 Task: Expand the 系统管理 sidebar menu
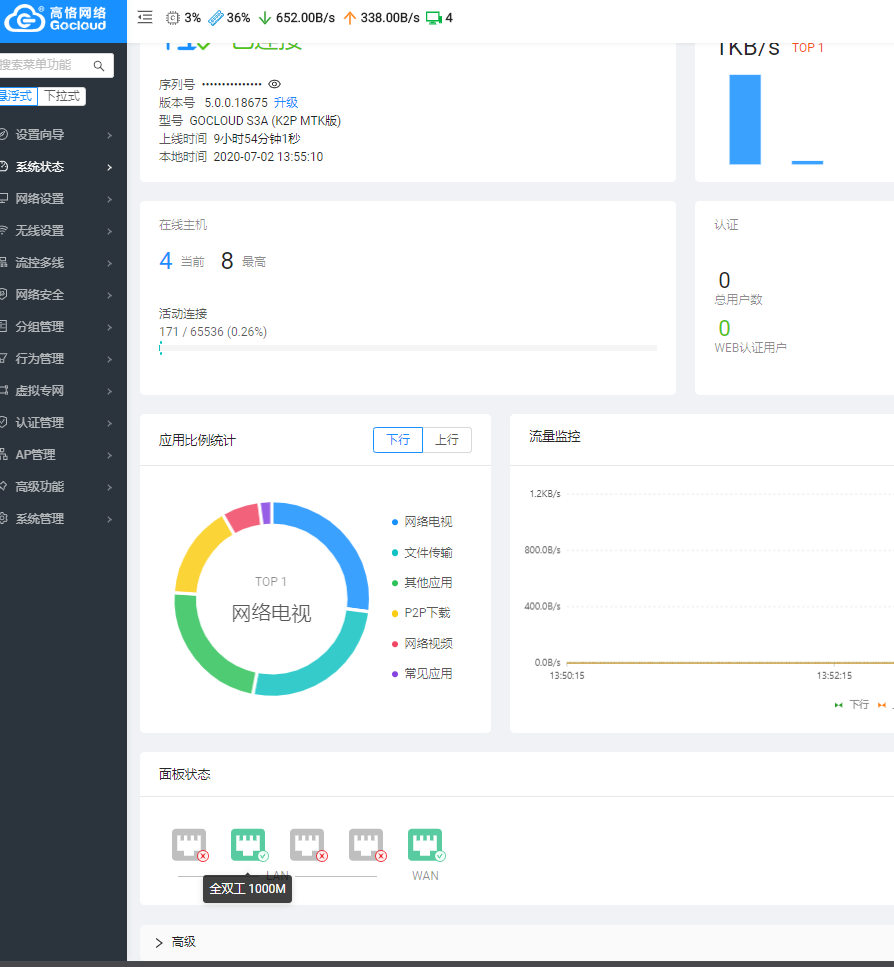pos(40,519)
